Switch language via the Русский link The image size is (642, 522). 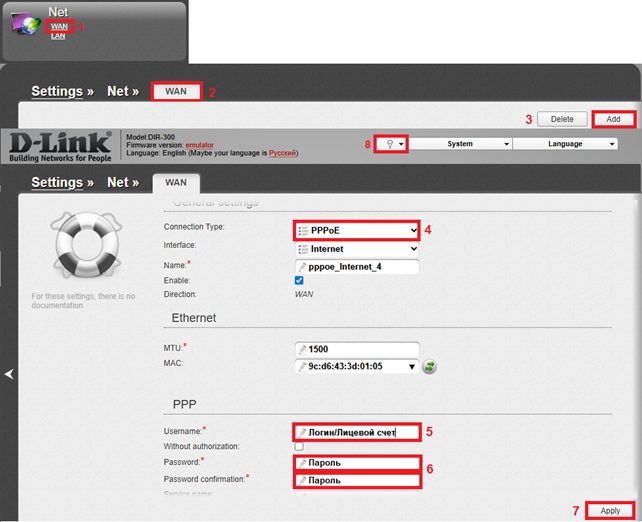point(283,153)
